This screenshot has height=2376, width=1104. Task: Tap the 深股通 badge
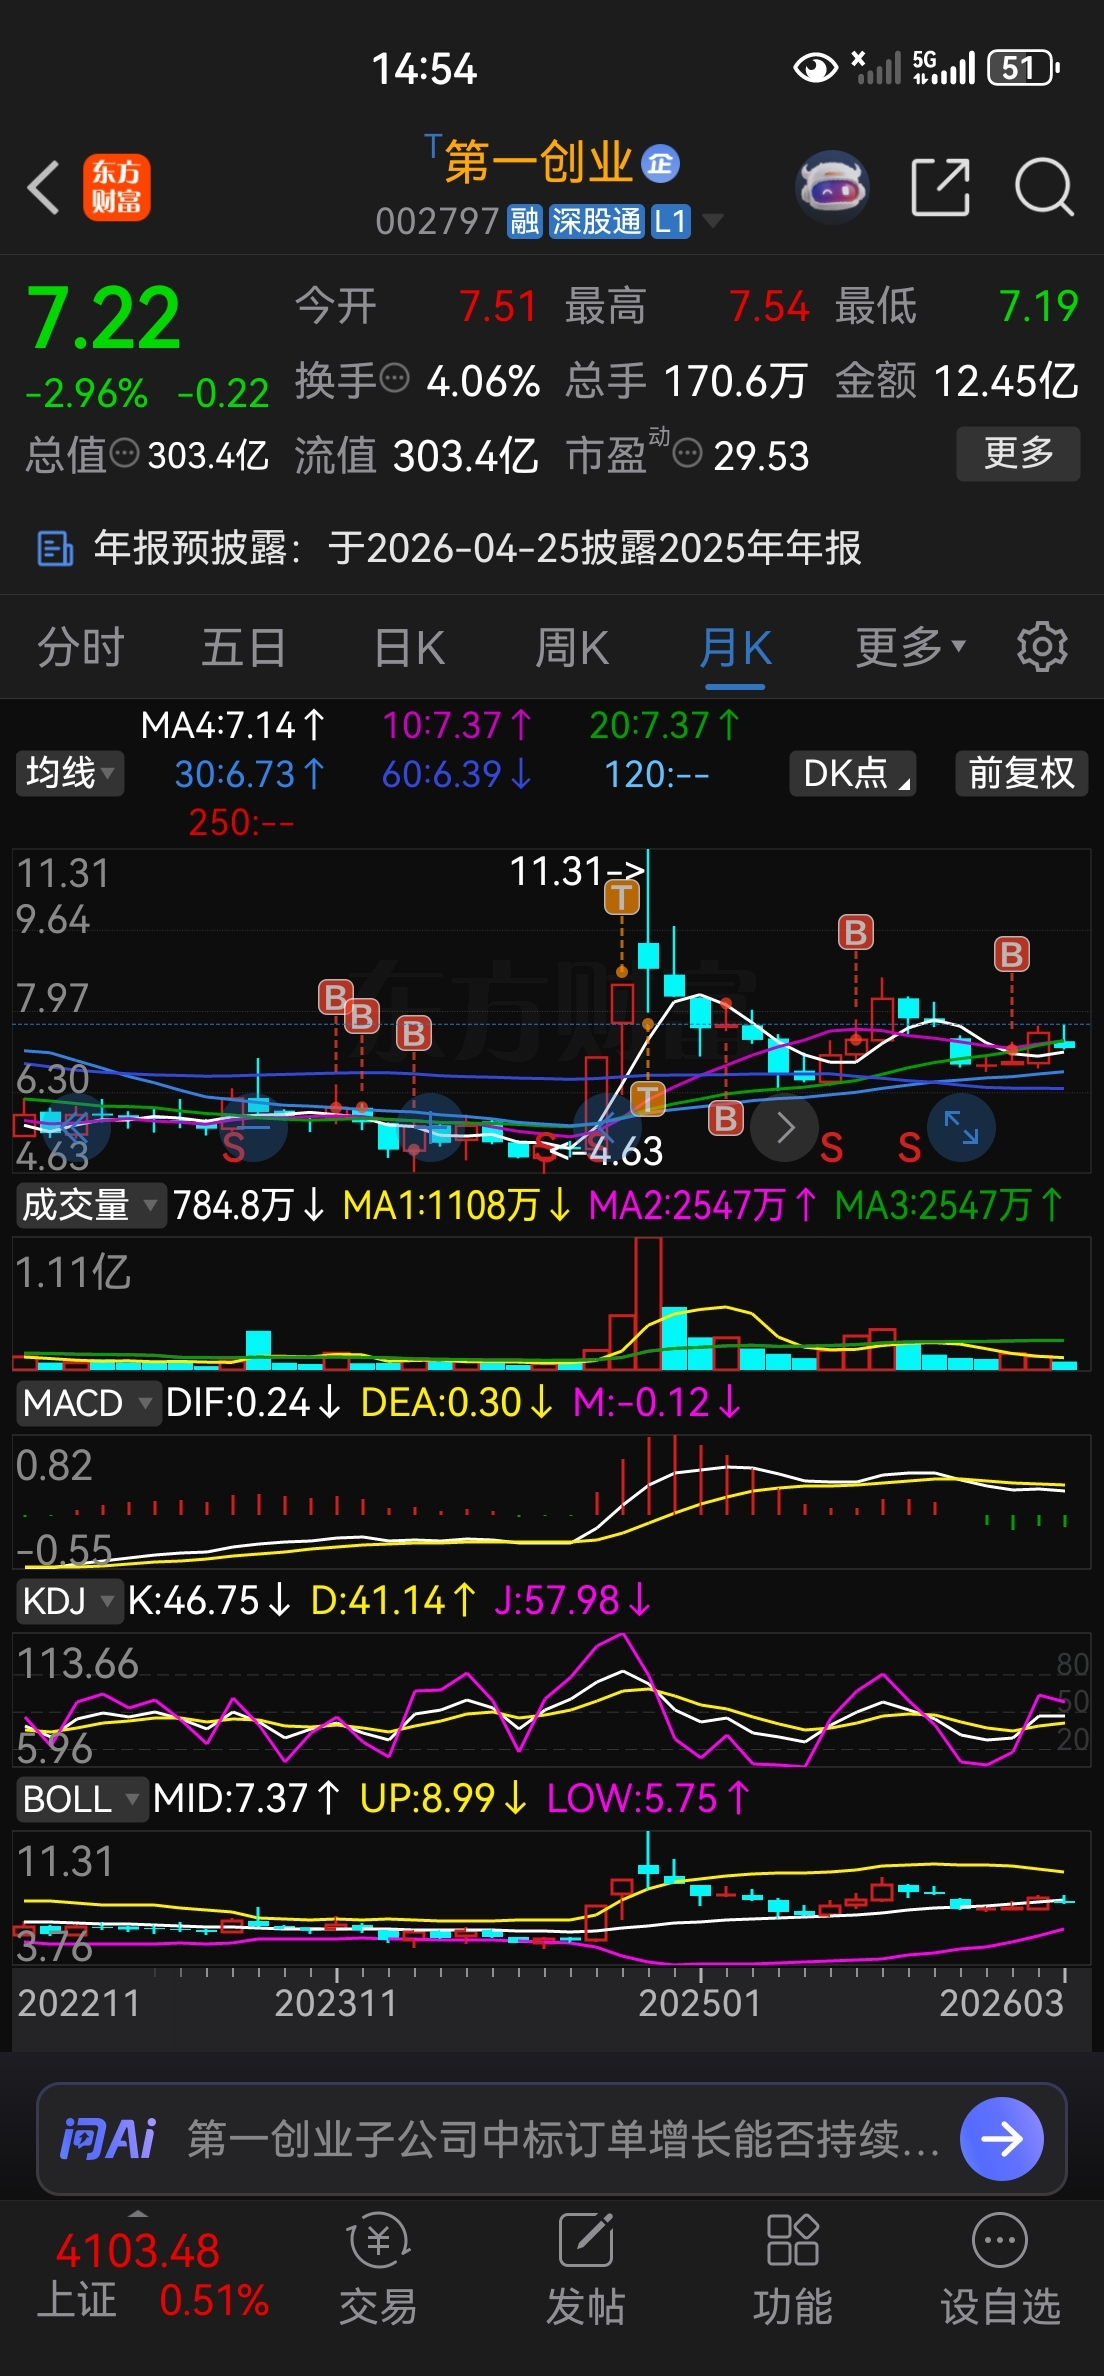596,221
